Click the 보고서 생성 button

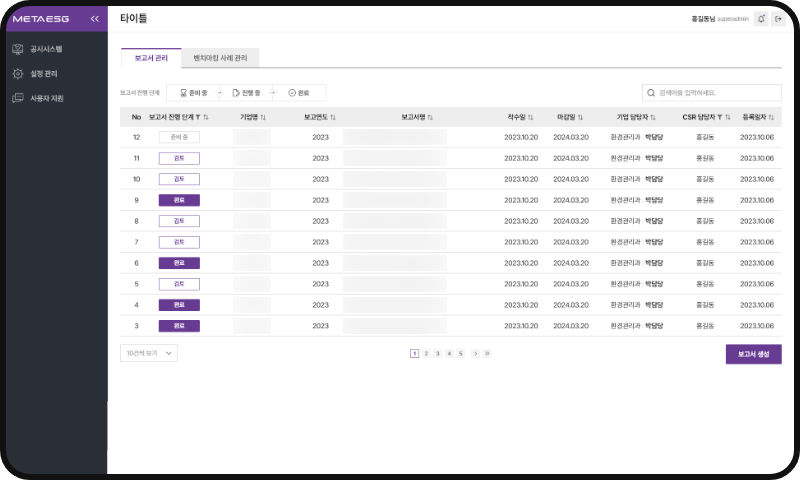(x=753, y=354)
